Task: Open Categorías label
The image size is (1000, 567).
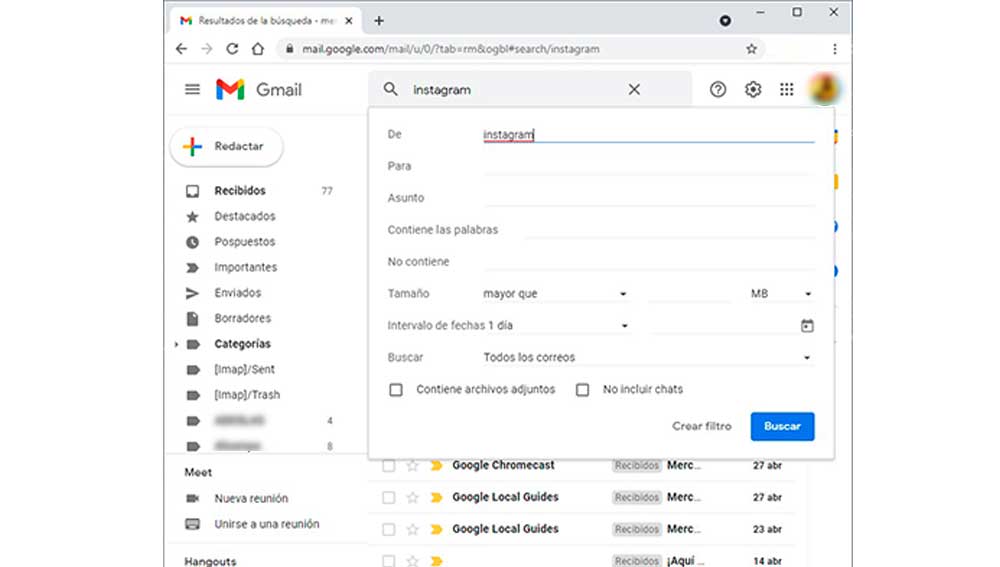Action: [242, 344]
